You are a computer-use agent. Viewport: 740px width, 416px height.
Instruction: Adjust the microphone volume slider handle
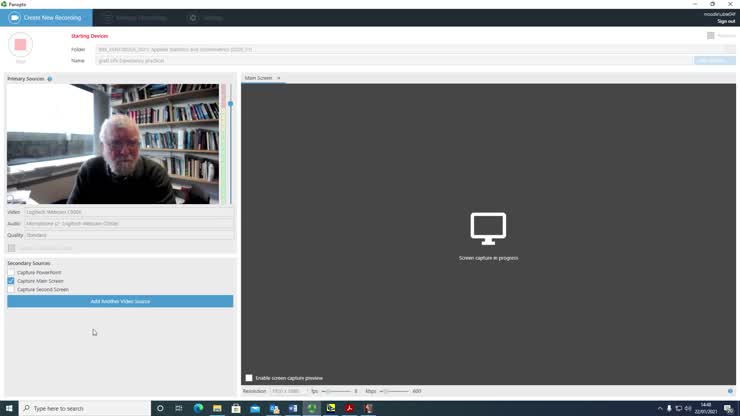pos(230,103)
